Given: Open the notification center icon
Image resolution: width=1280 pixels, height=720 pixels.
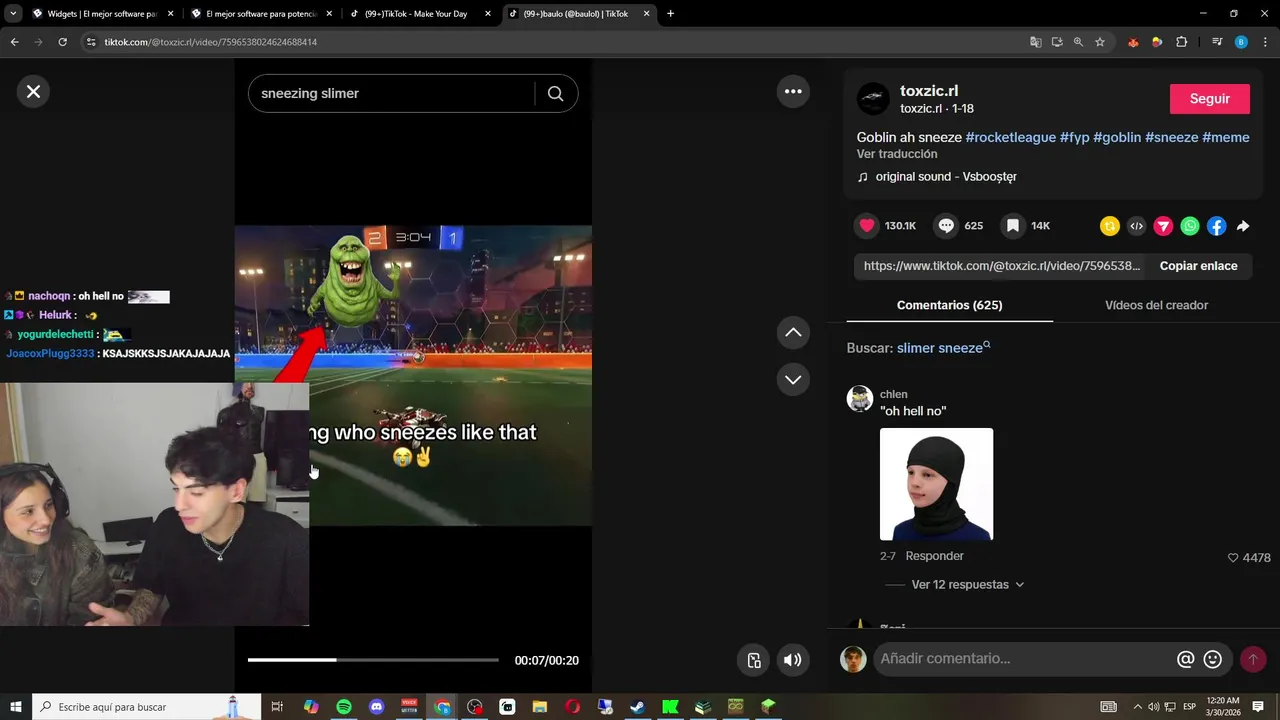Looking at the screenshot, I should coord(1258,707).
